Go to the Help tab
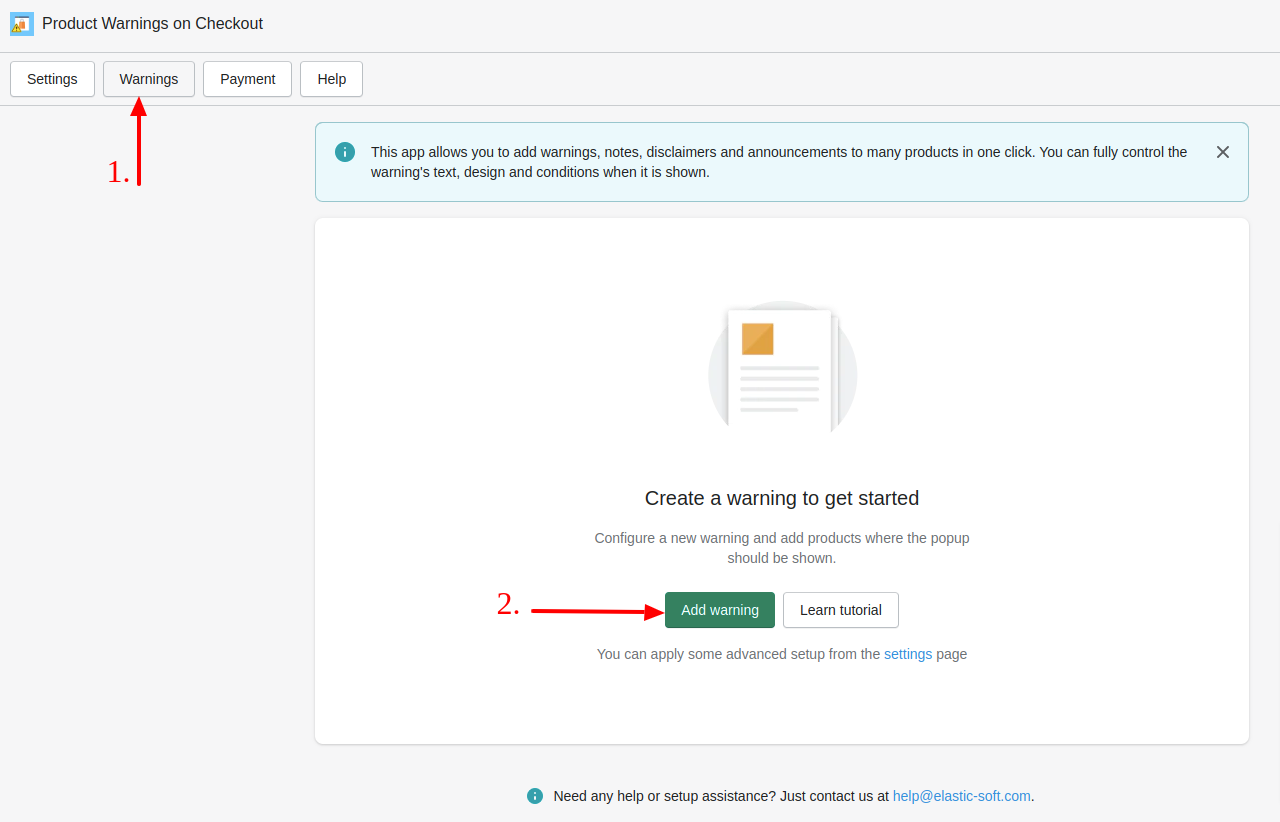 (x=331, y=79)
